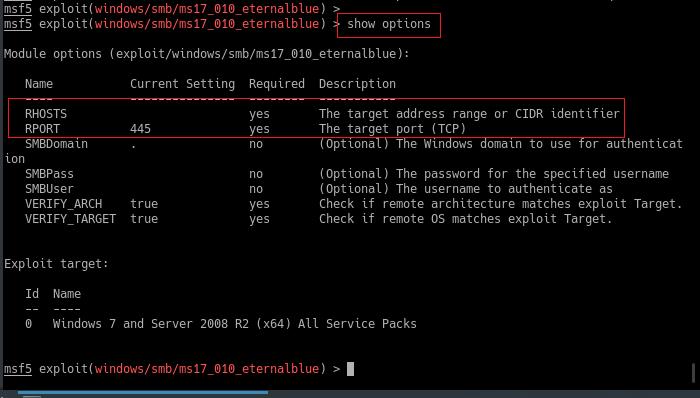
Task: Click the 'Required' column header
Action: tap(277, 84)
